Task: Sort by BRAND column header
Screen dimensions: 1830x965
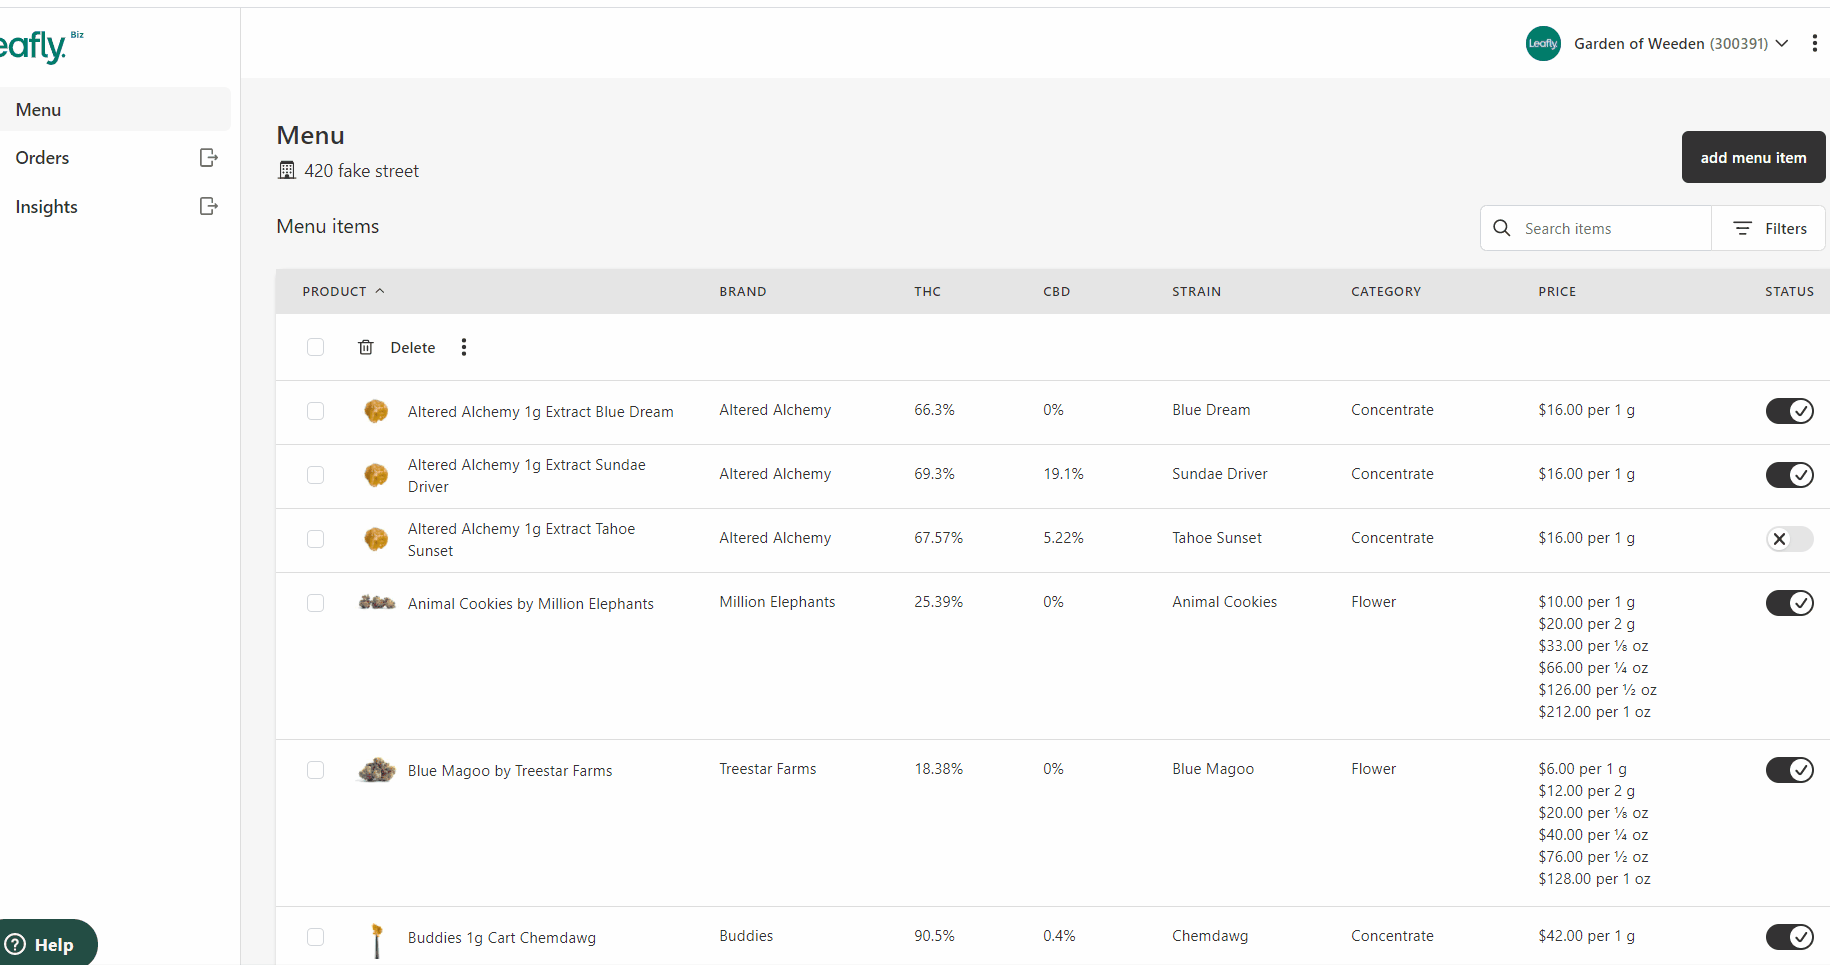Action: coord(743,291)
